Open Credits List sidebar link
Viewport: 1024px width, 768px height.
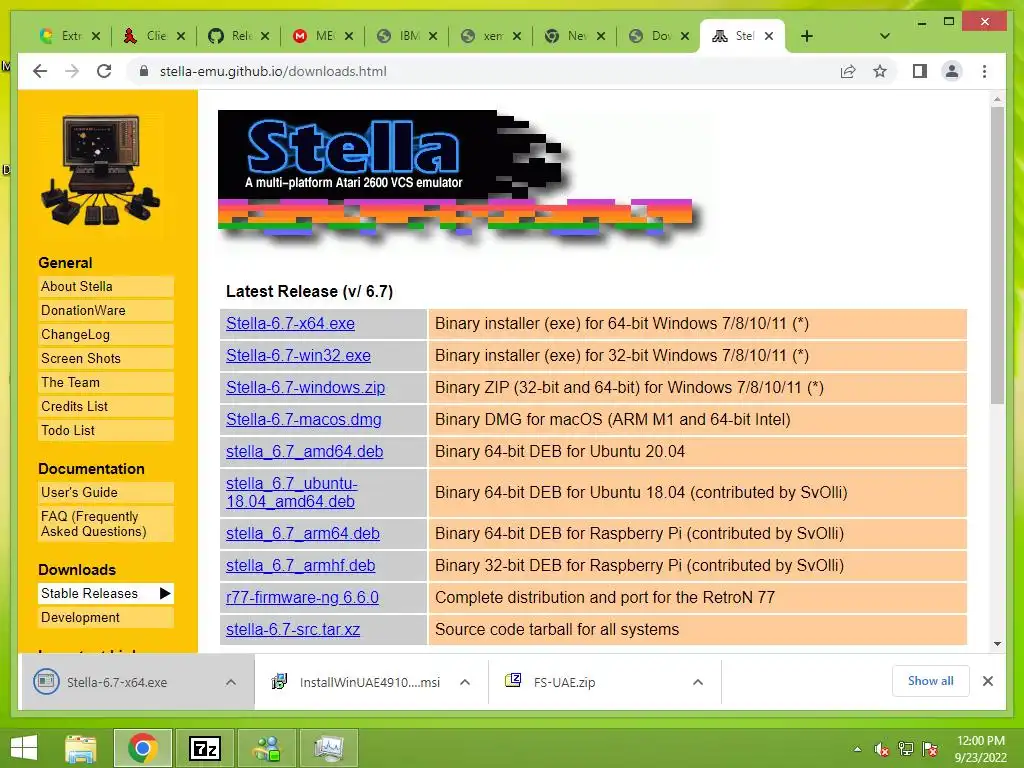click(x=106, y=406)
